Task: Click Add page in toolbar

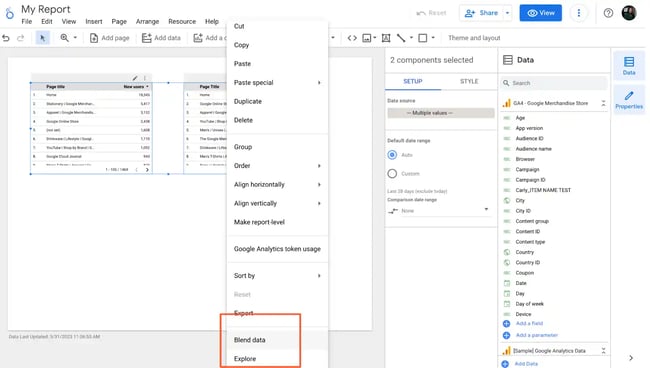Action: (x=109, y=38)
